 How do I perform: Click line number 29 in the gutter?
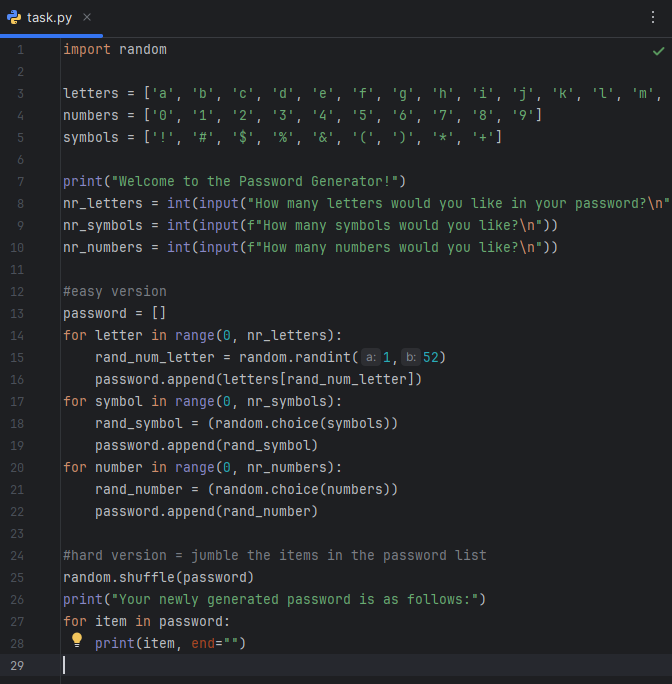[17, 666]
